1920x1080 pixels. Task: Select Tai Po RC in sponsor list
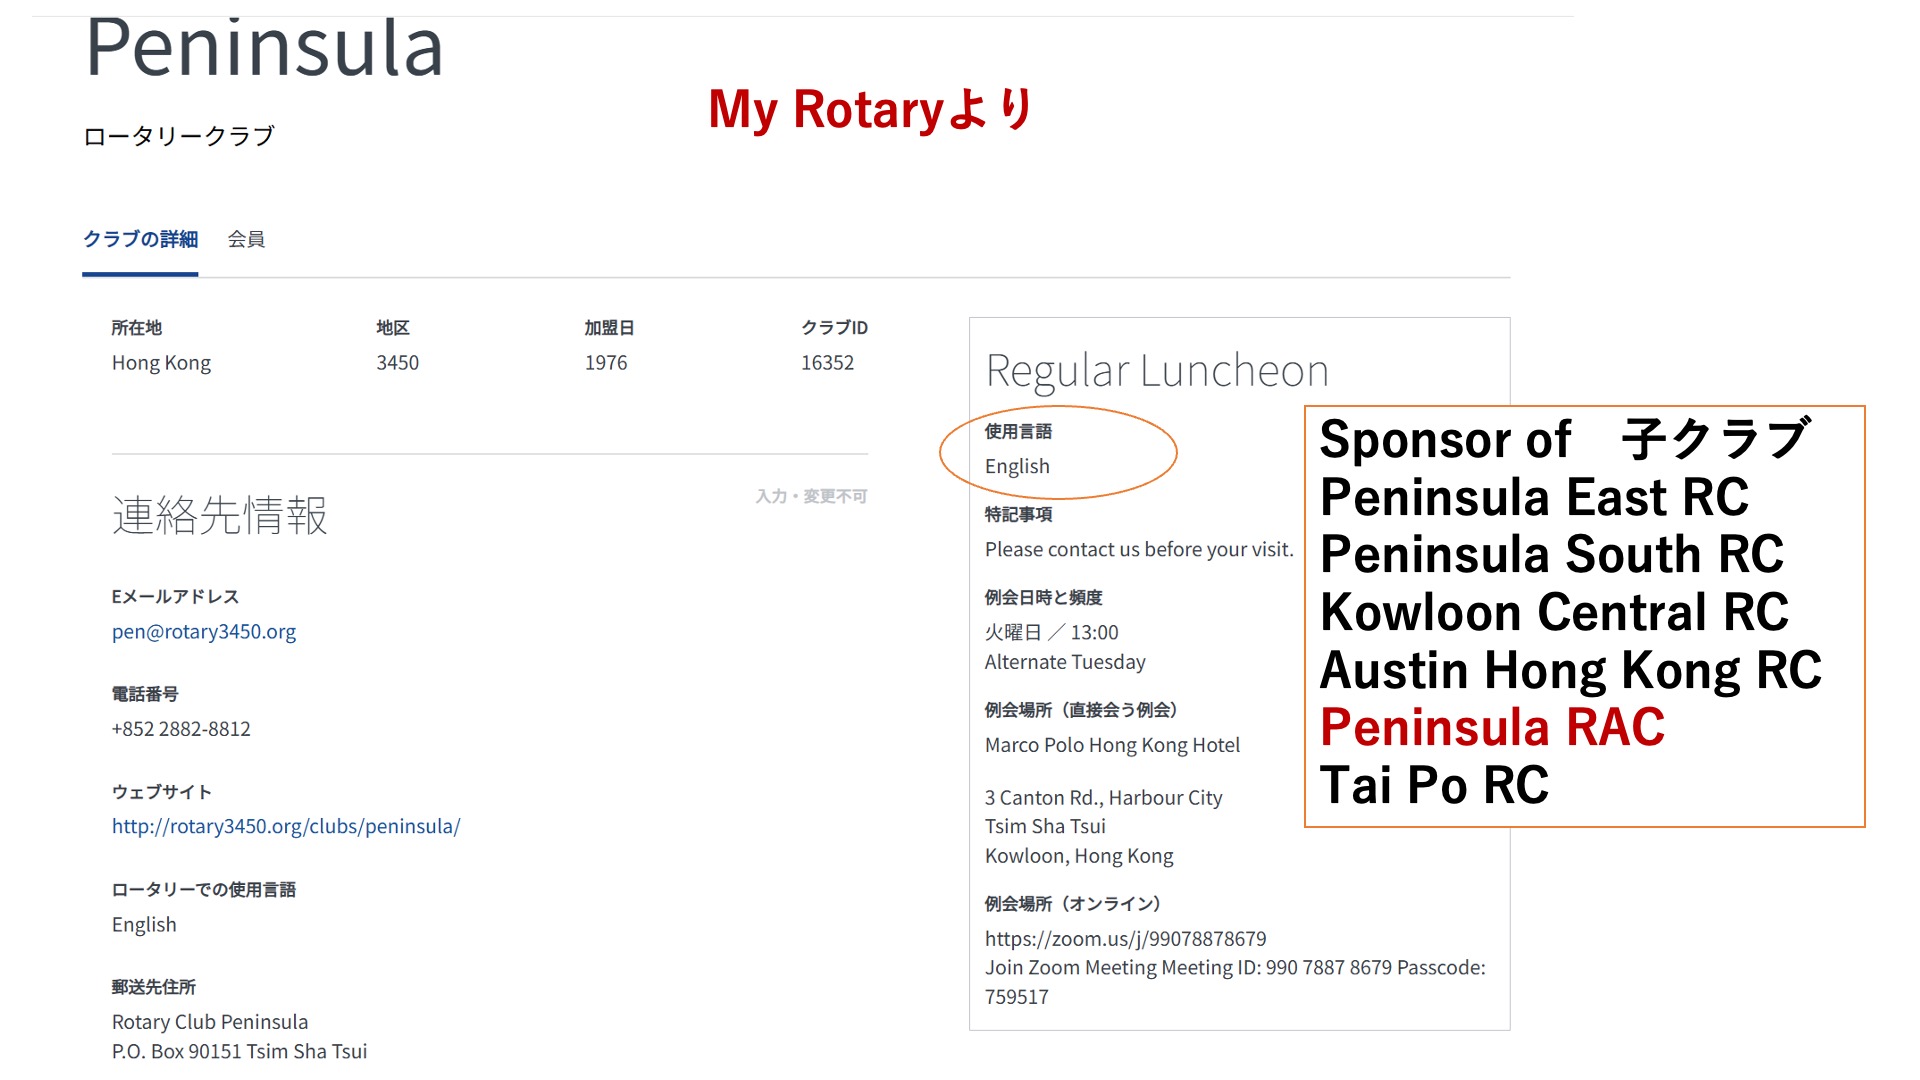tap(1434, 785)
